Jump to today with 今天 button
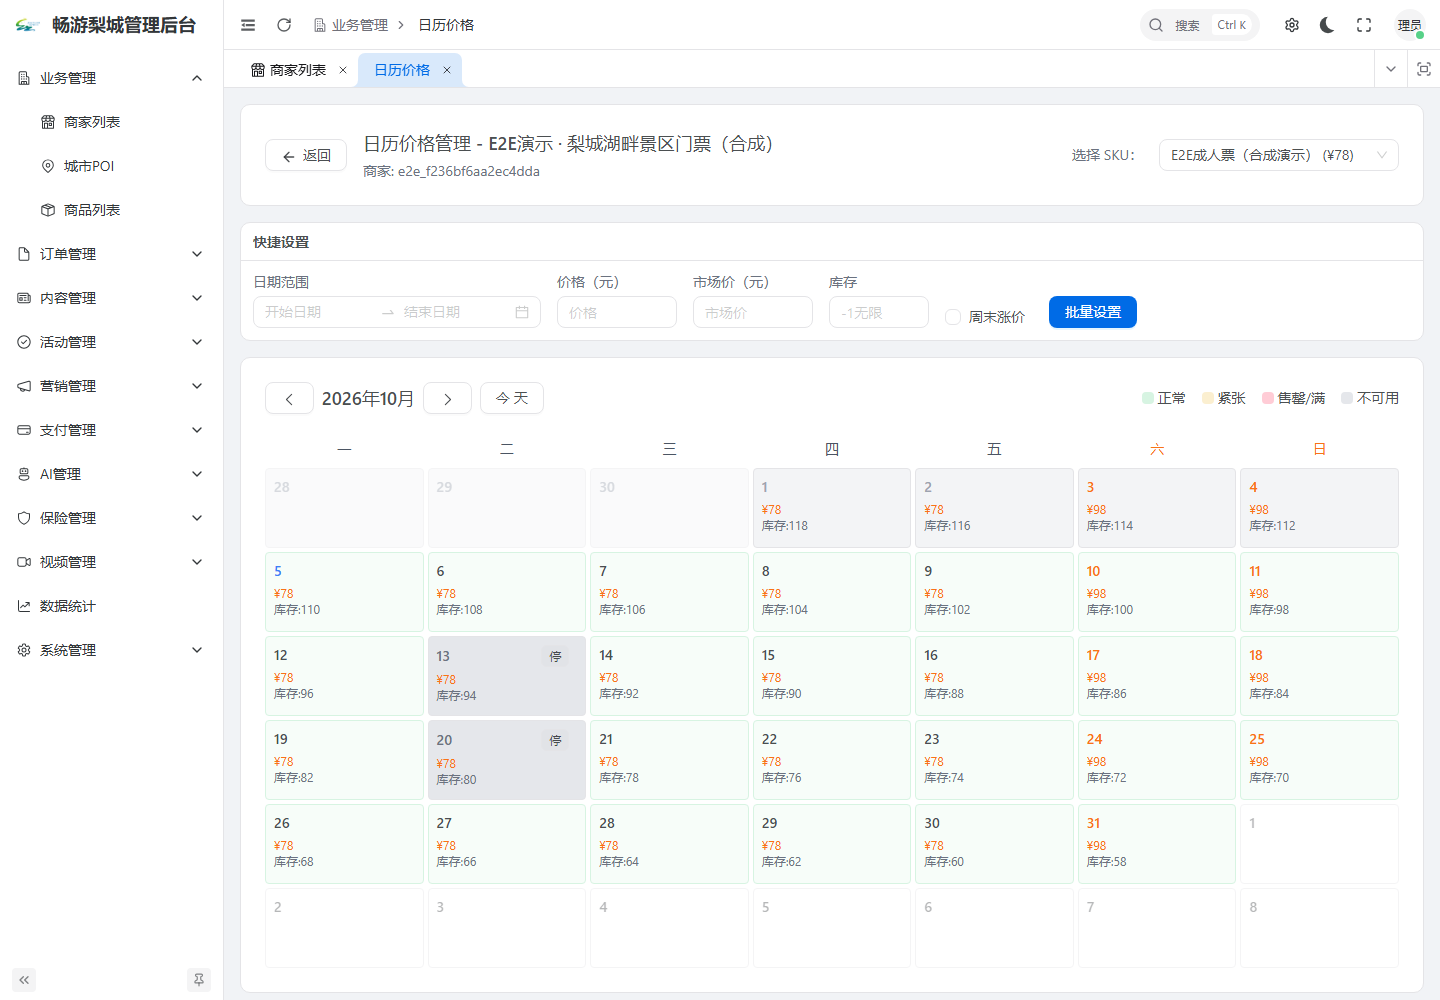 (x=512, y=398)
